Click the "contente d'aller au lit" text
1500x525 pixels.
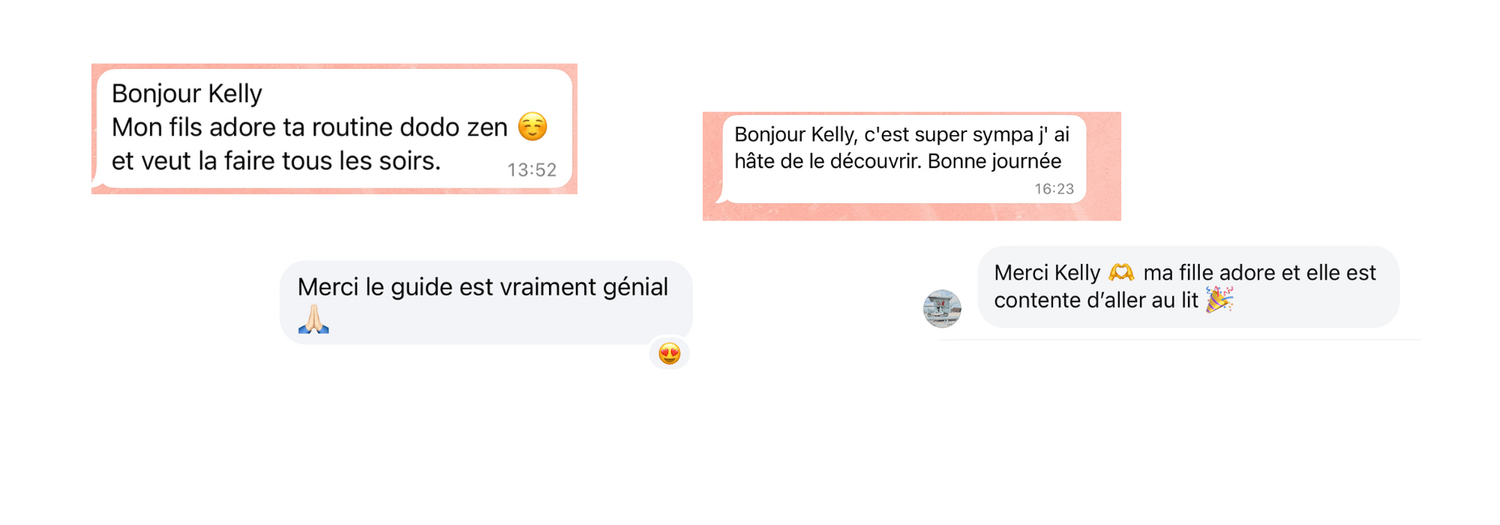coord(1096,300)
